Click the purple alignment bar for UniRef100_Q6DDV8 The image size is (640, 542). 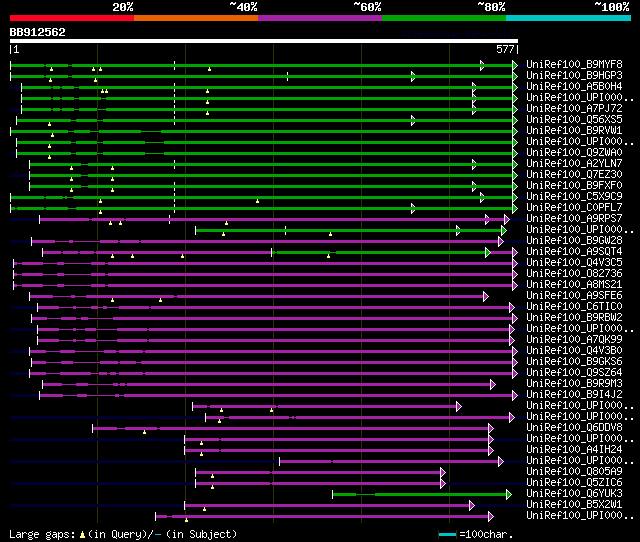[293, 429]
